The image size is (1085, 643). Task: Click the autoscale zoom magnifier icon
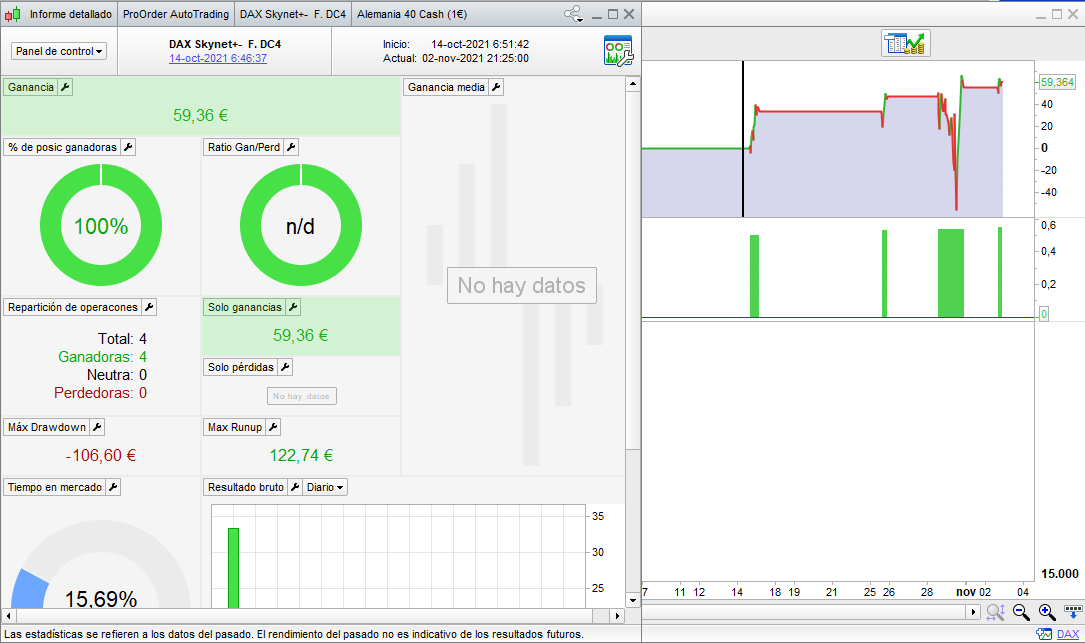coord(996,612)
